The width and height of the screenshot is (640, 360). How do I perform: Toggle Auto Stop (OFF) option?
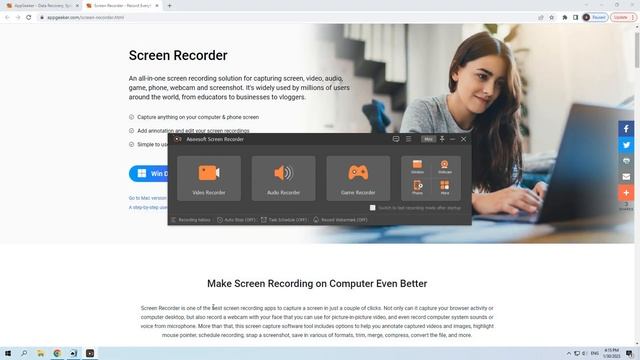[236, 220]
